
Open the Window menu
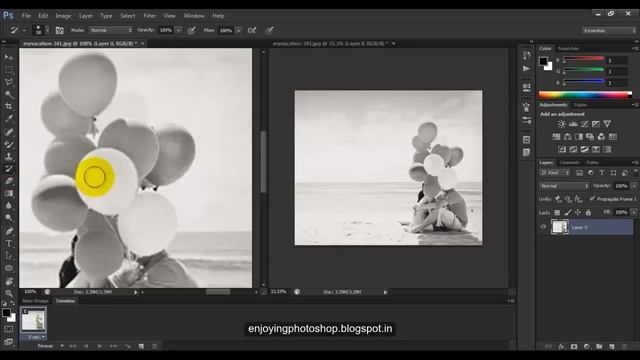tap(194, 16)
